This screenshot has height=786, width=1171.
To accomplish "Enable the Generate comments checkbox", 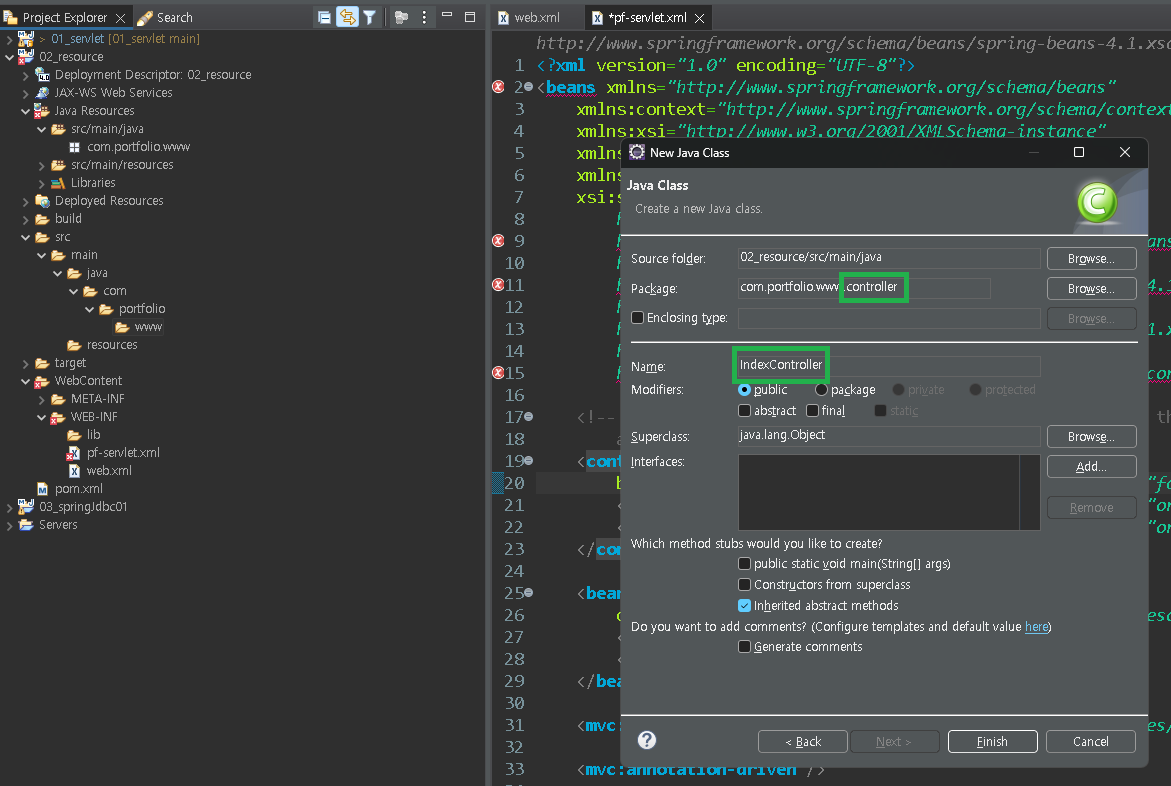I will point(744,647).
